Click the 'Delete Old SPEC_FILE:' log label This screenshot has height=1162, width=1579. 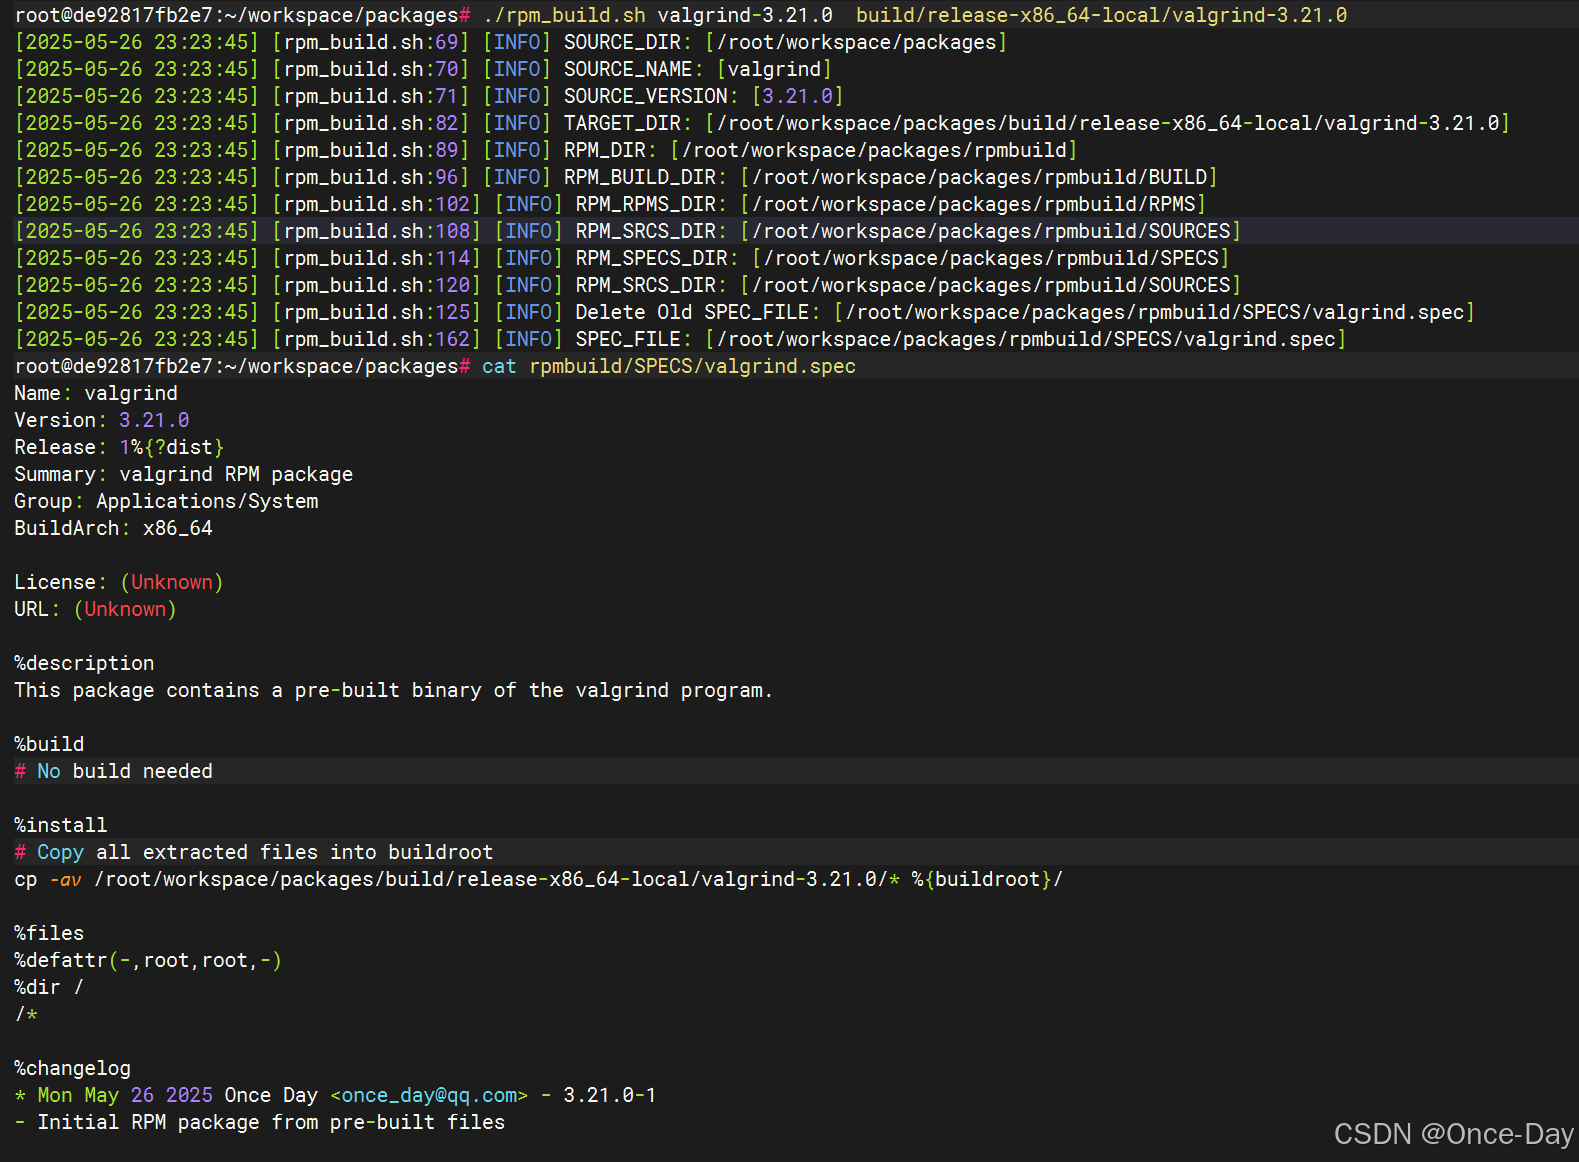[x=698, y=312]
